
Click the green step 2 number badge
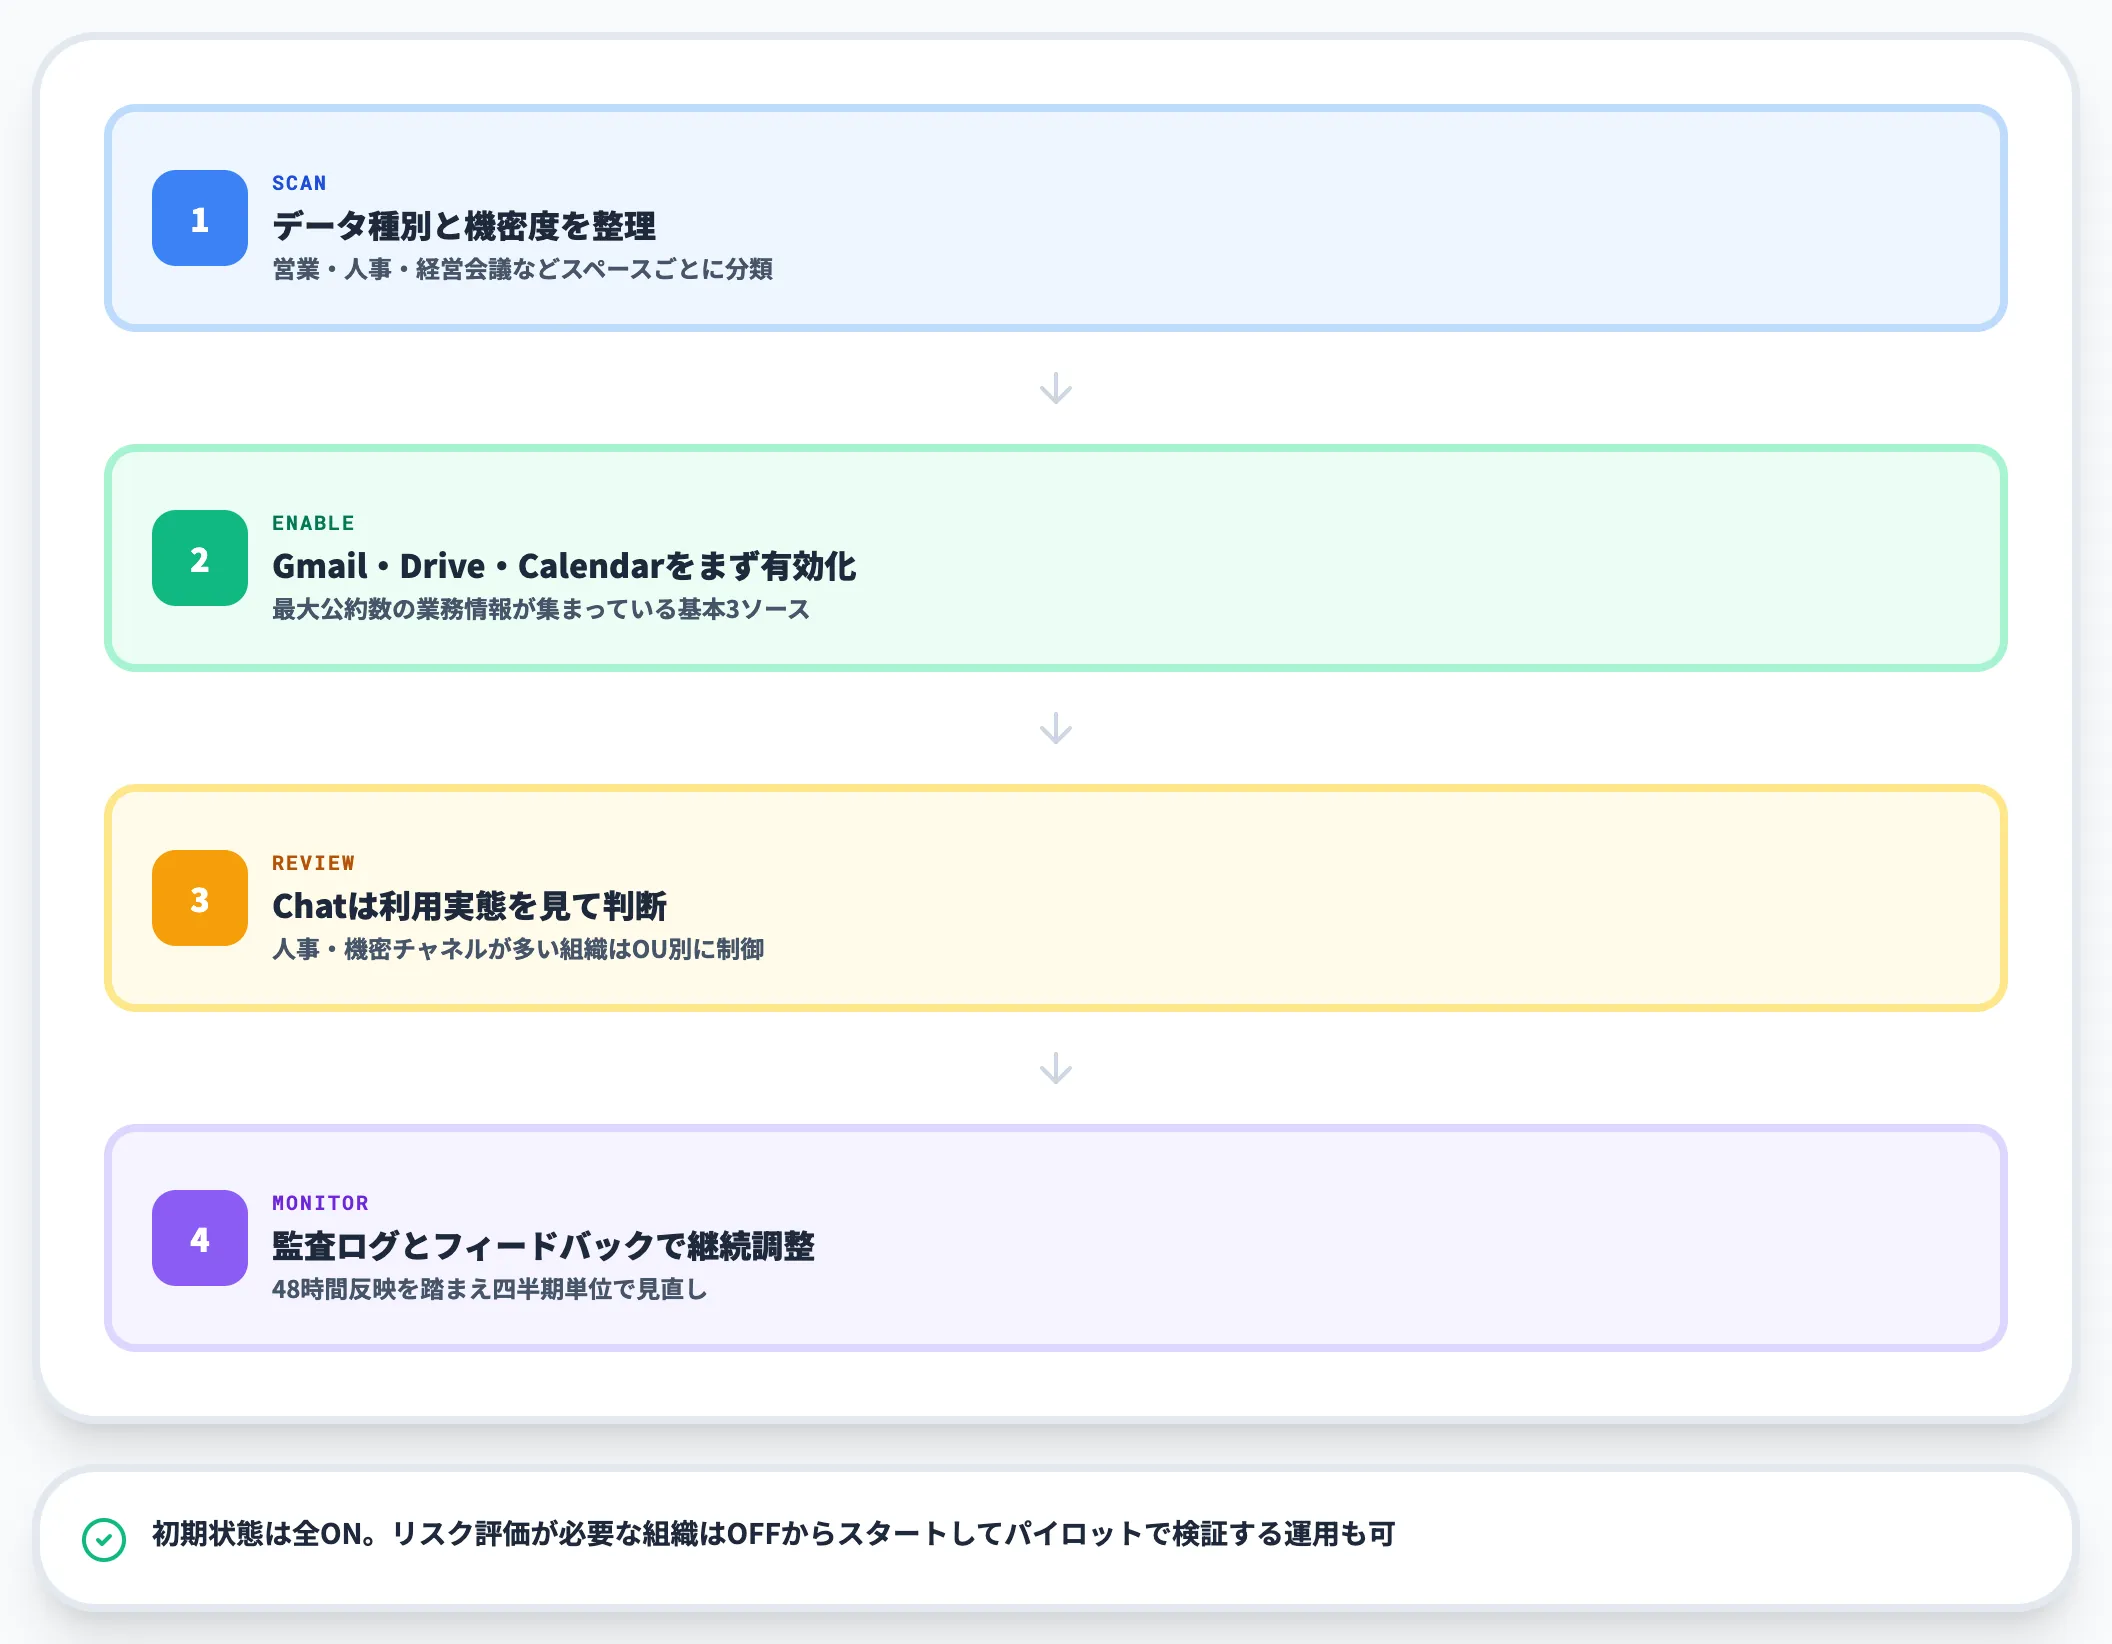tap(198, 560)
